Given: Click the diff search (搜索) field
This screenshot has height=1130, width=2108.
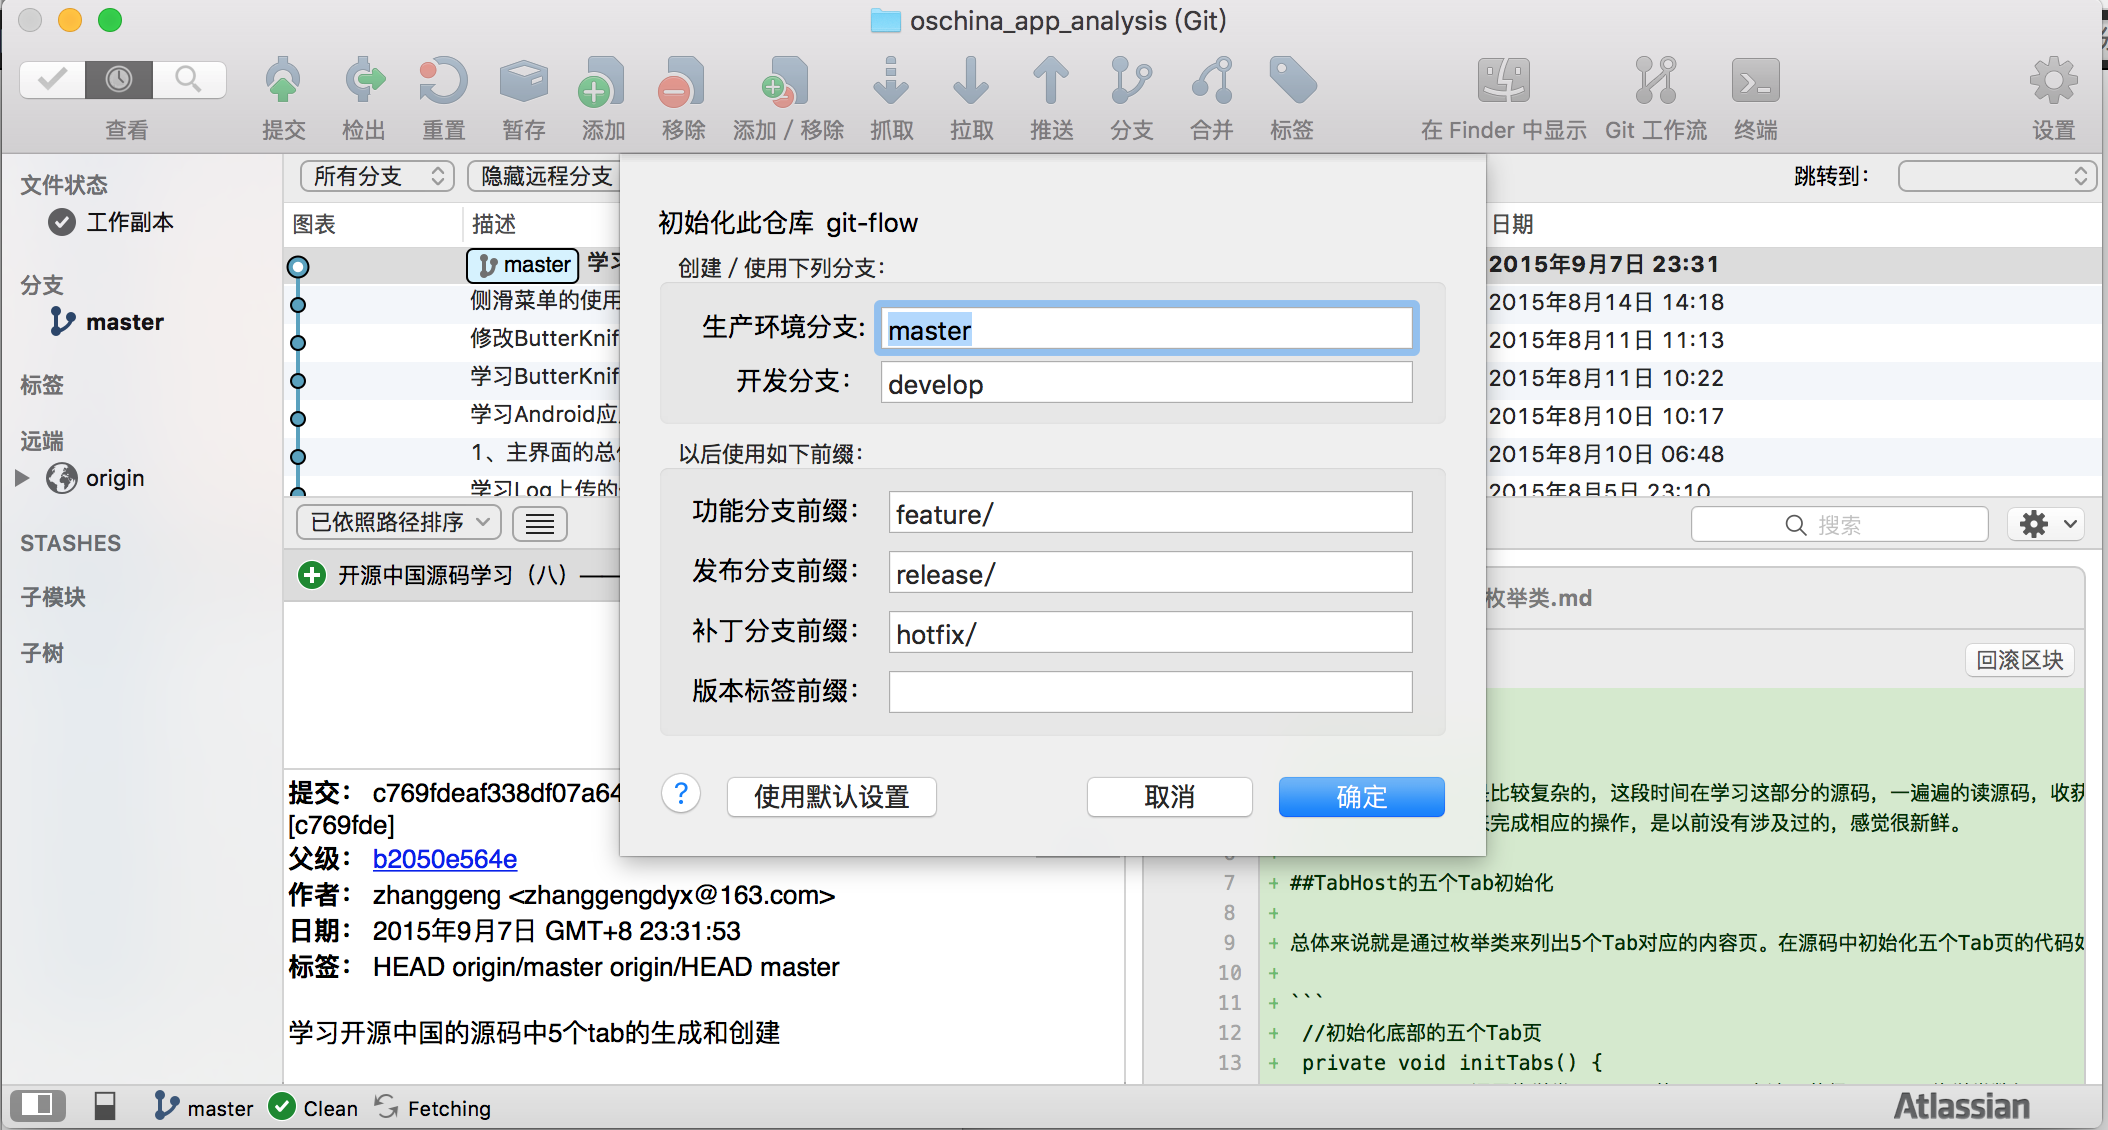Looking at the screenshot, I should (1839, 524).
